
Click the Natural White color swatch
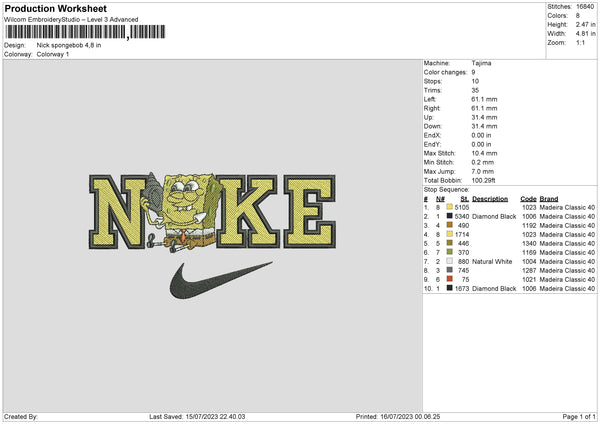click(449, 261)
